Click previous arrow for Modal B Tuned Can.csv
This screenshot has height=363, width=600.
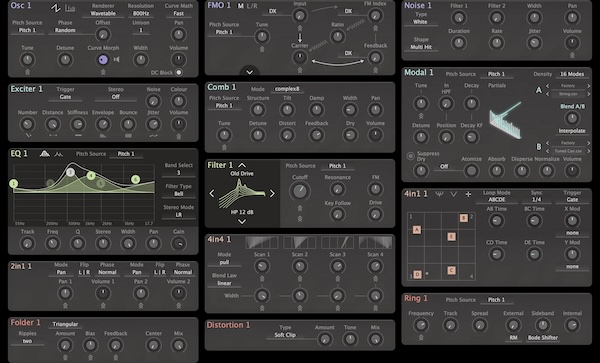[x=547, y=151]
